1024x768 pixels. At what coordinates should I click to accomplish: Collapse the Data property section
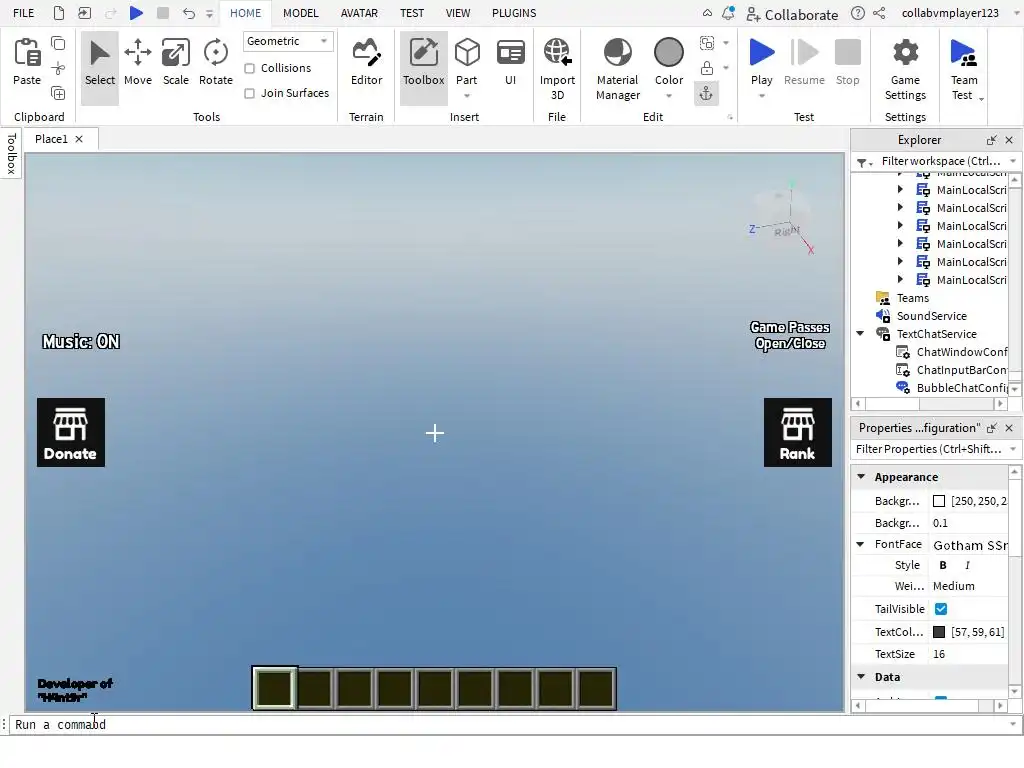[x=861, y=677]
